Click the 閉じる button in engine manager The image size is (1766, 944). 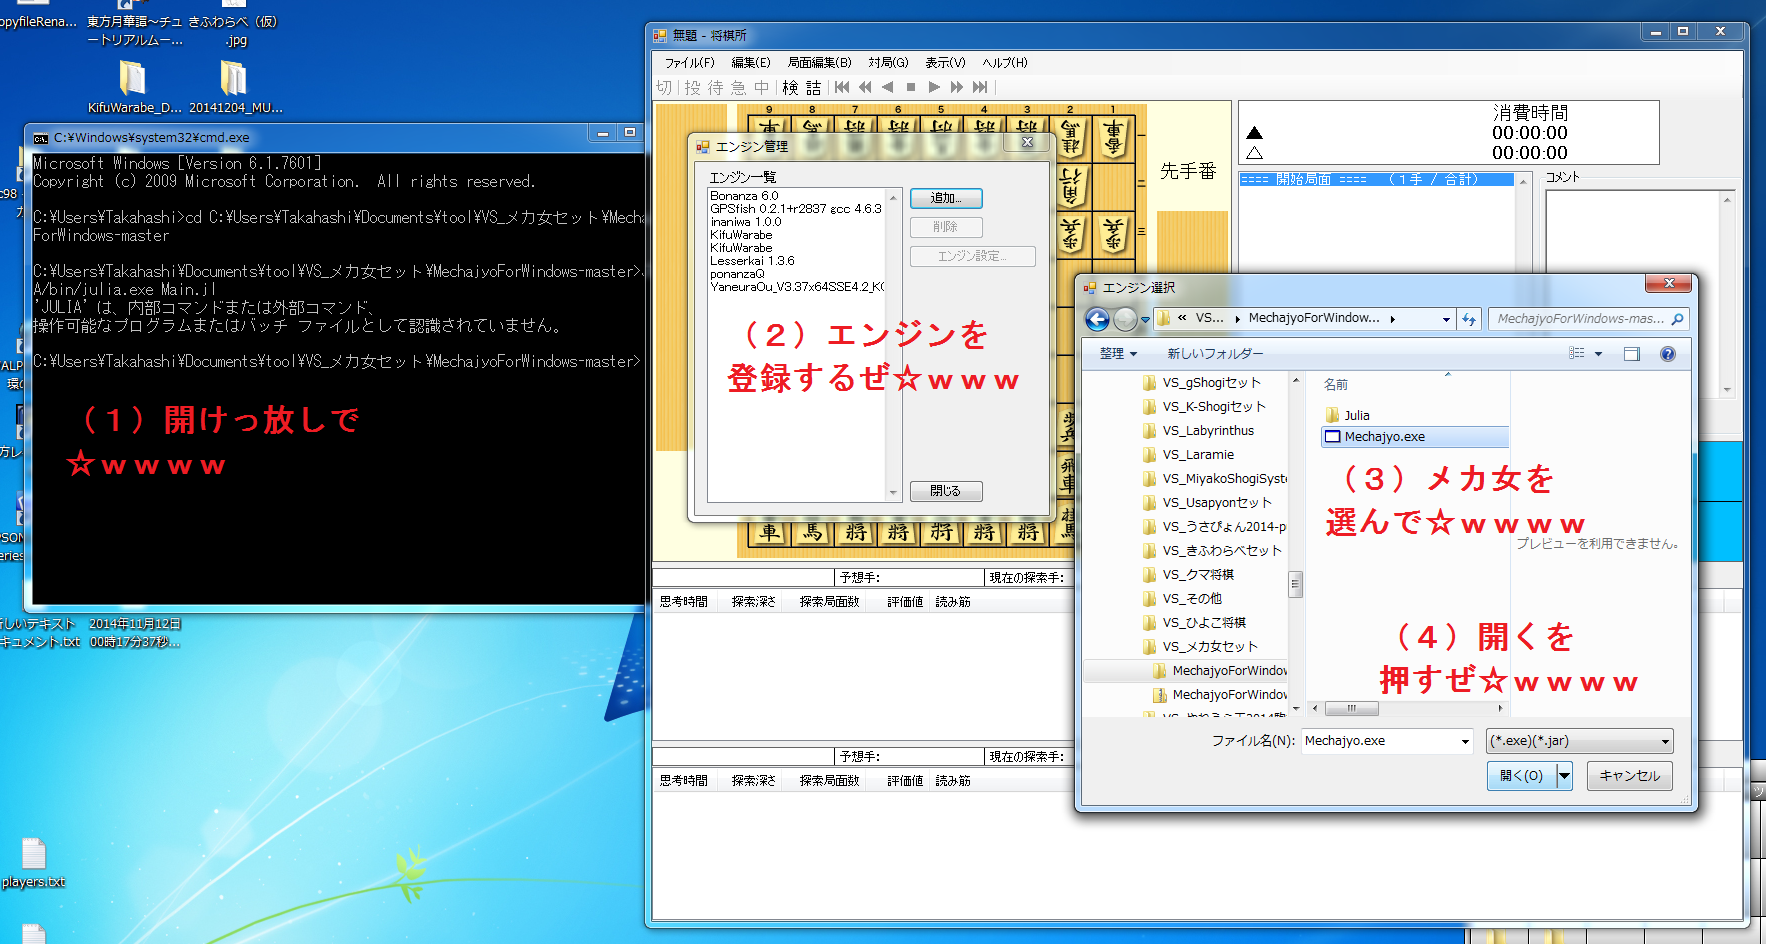tap(946, 491)
